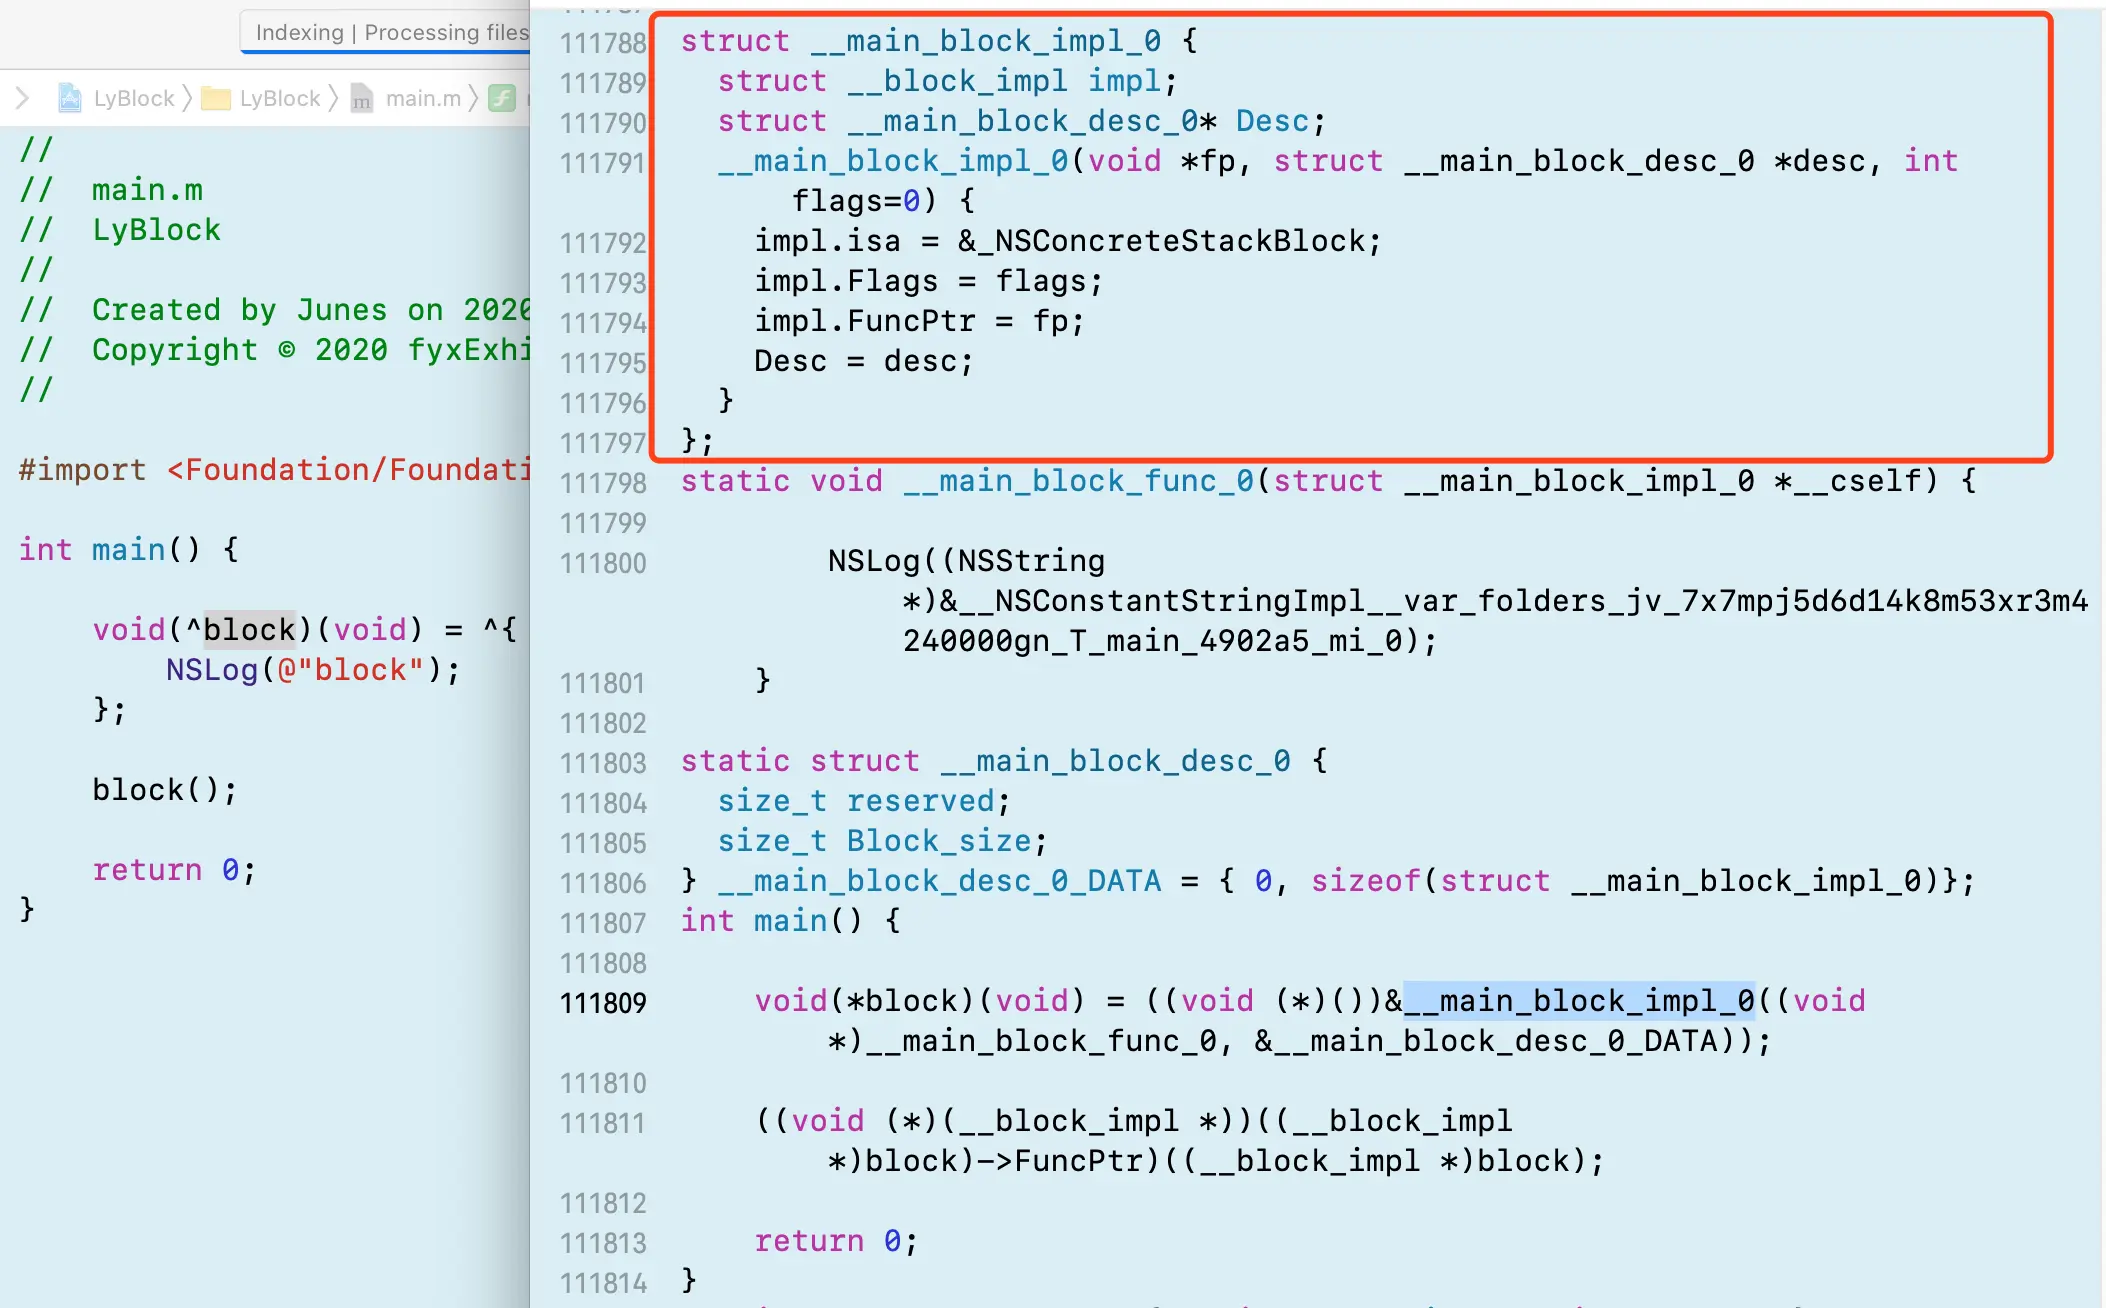Click the LyBlock project file icon
The width and height of the screenshot is (2106, 1308).
(70, 98)
